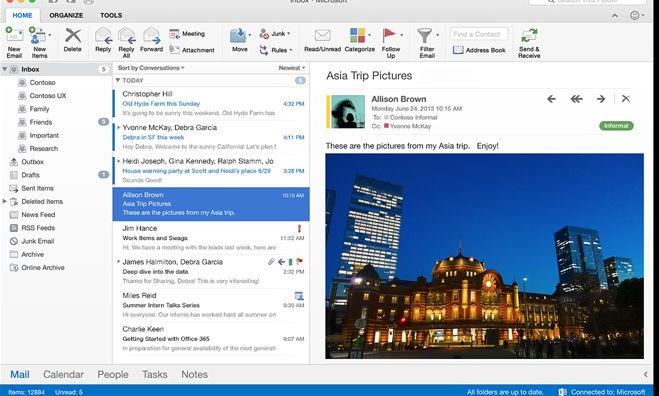Click the green Informal category tag
This screenshot has width=659, height=396.
coord(616,126)
